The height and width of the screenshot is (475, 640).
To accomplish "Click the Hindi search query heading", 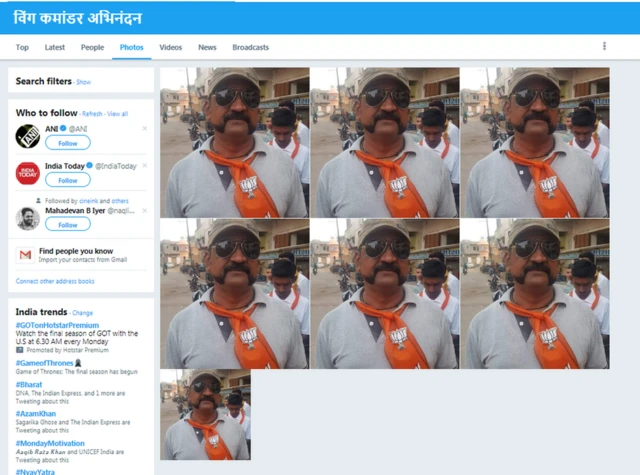I will (x=78, y=18).
